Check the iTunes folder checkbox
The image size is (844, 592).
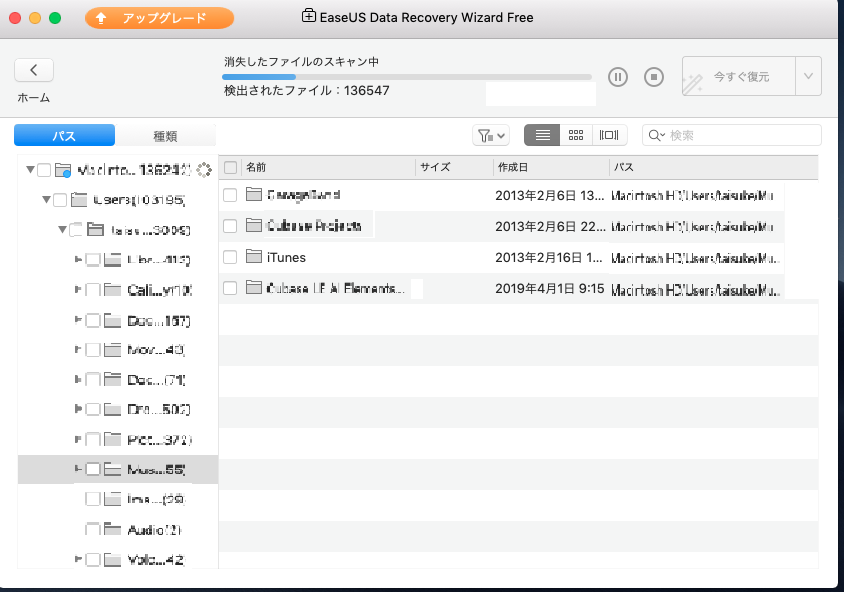pyautogui.click(x=230, y=257)
